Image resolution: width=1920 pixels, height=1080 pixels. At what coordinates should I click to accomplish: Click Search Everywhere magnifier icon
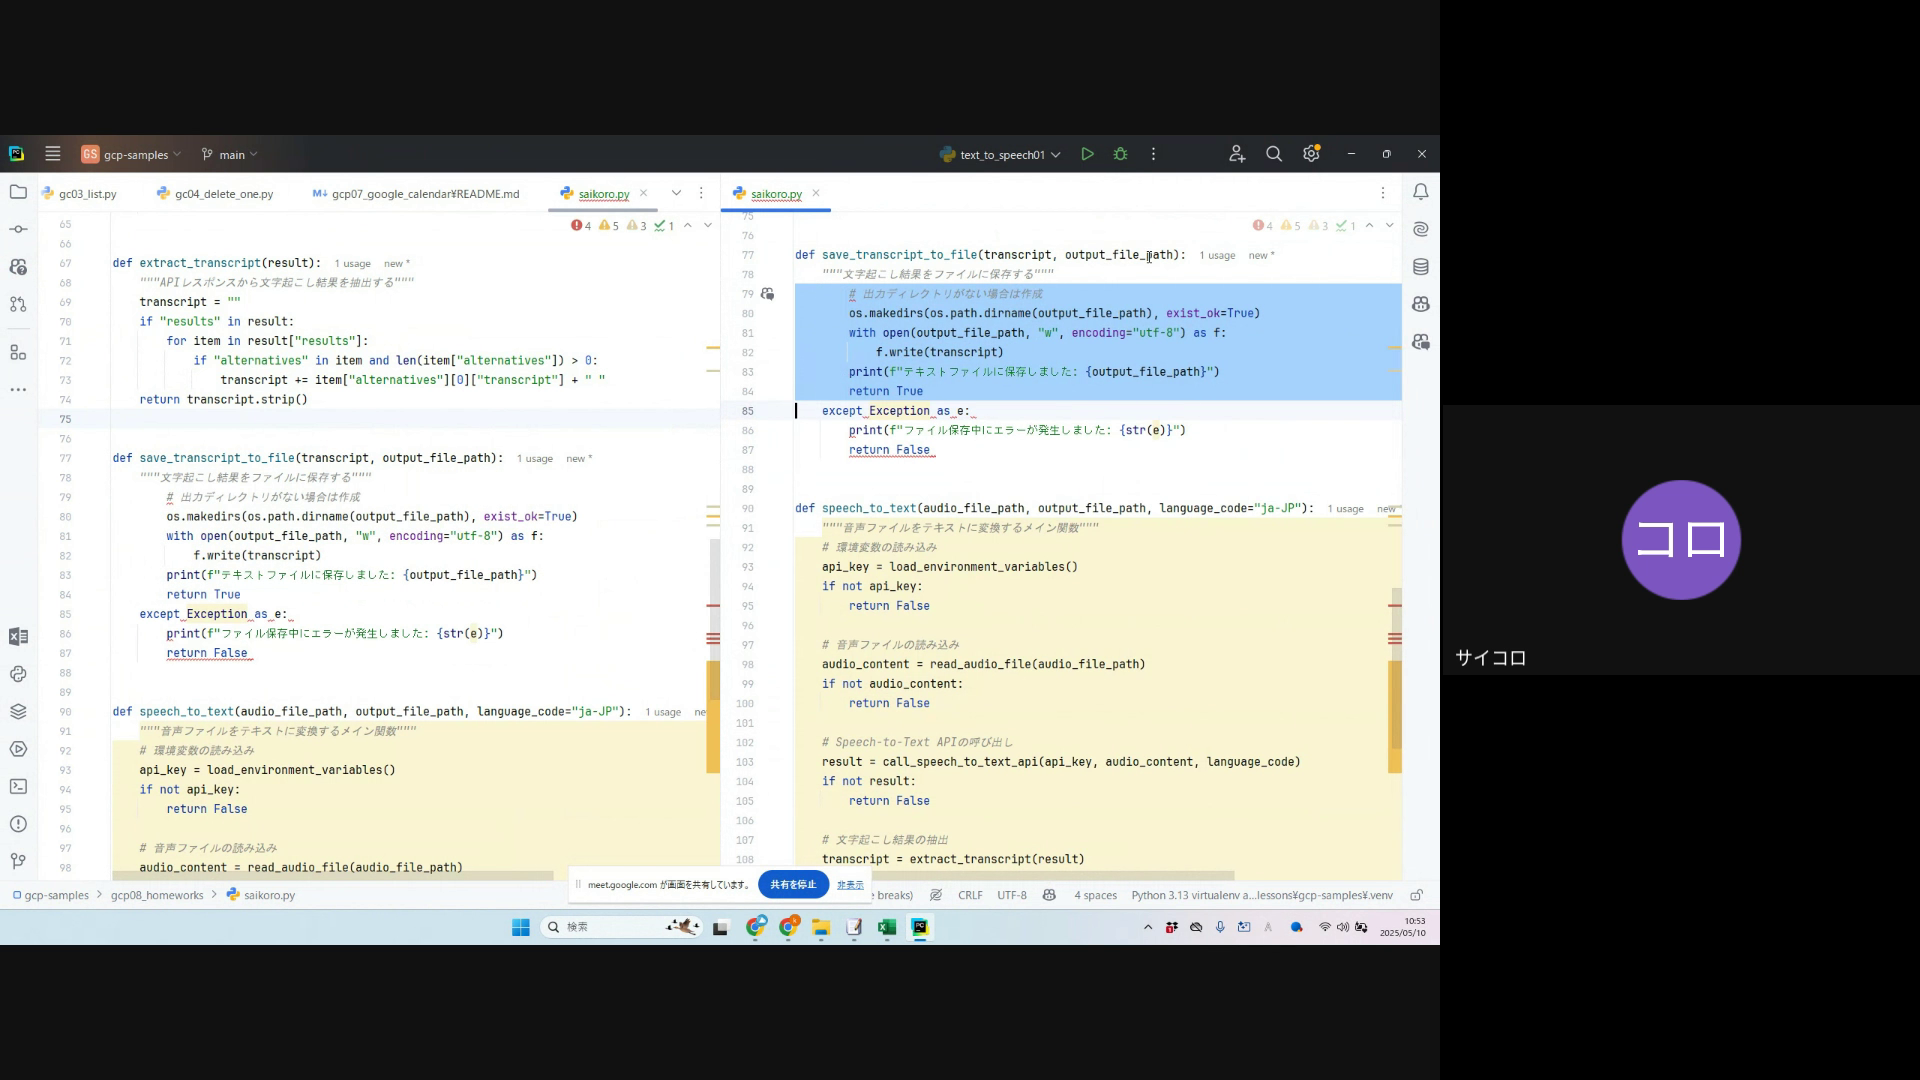[1273, 154]
